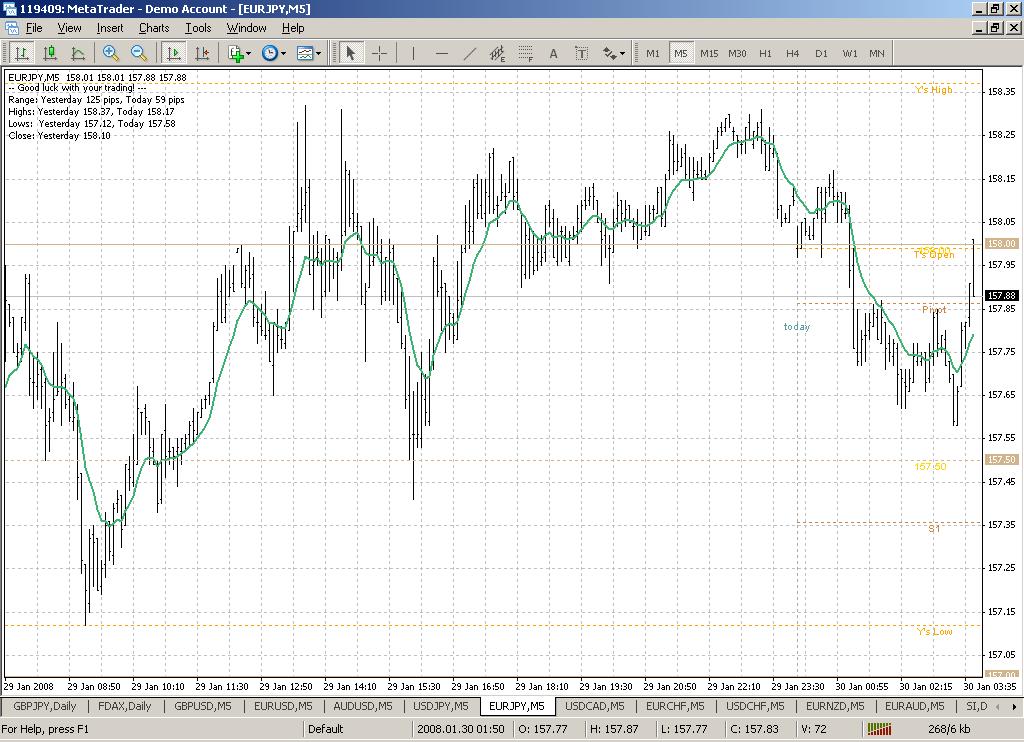Viewport: 1024px width, 742px height.
Task: Switch to the GBPUSD,M5 chart tab
Action: point(203,706)
